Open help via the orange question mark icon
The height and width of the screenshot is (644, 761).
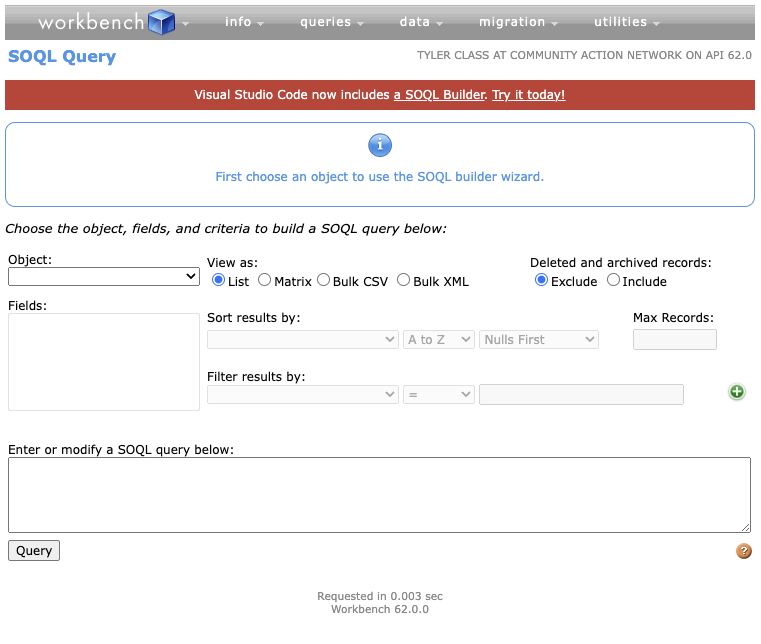click(744, 551)
